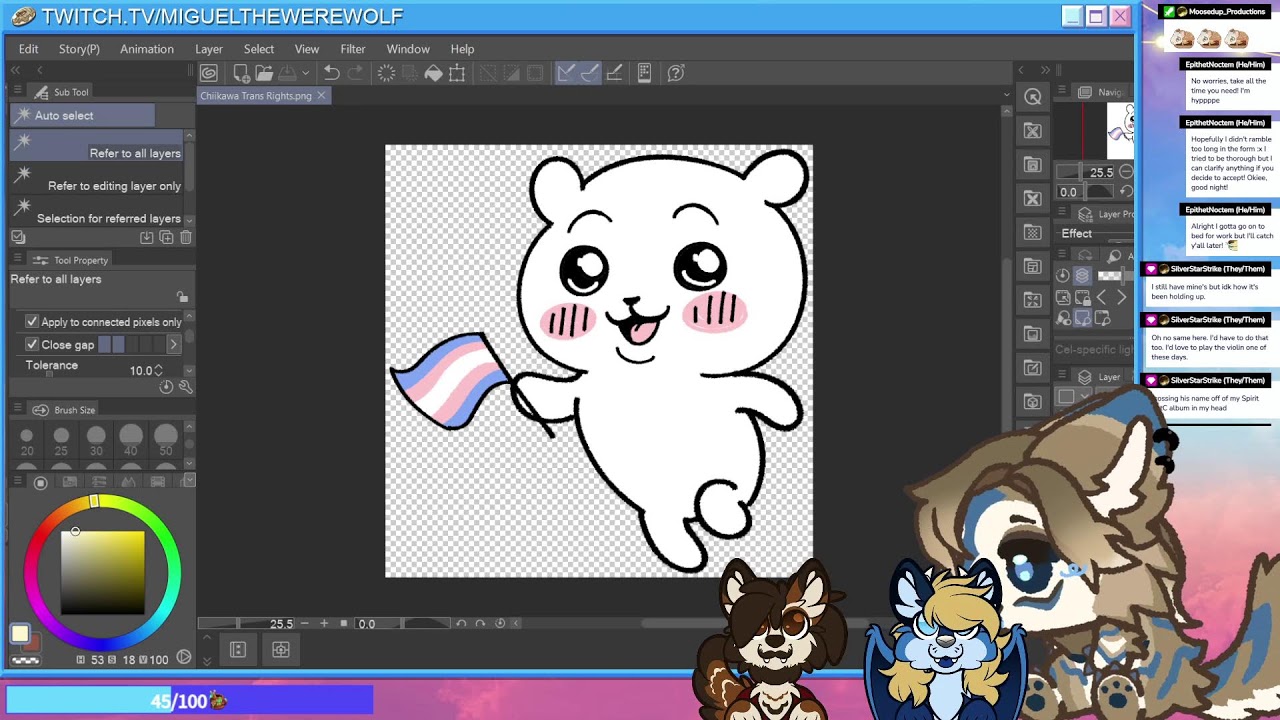Screen dimensions: 1280x720
Task: Duplicate sub tool icon
Action: click(166, 238)
